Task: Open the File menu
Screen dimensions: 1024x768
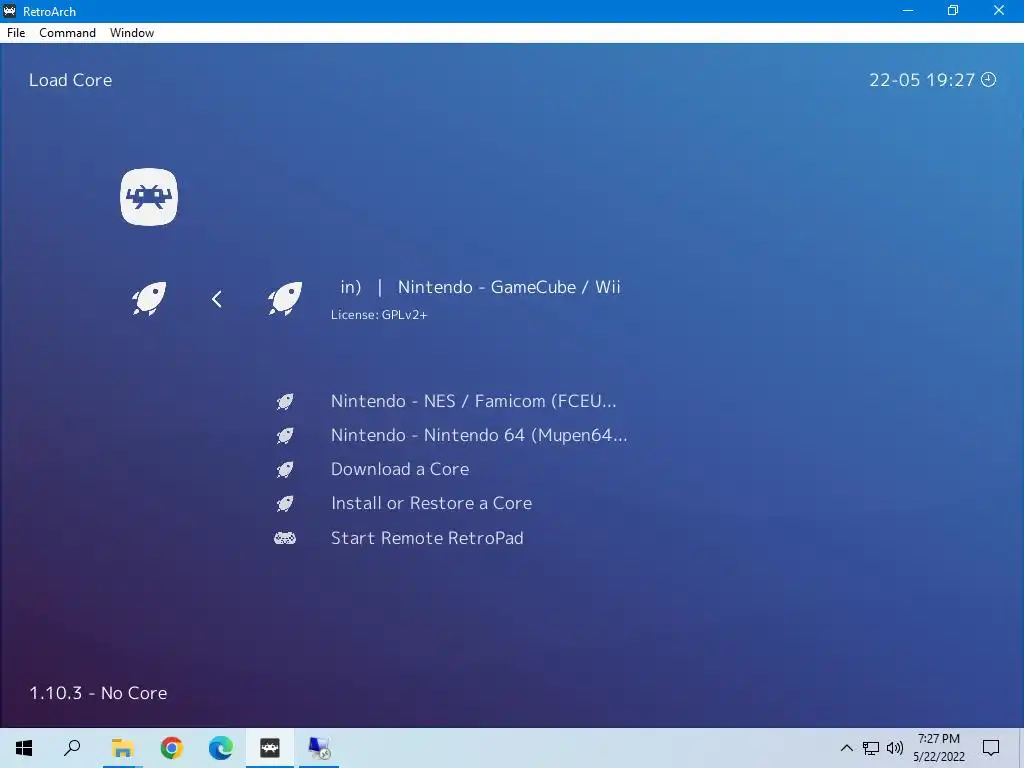Action: click(x=16, y=33)
